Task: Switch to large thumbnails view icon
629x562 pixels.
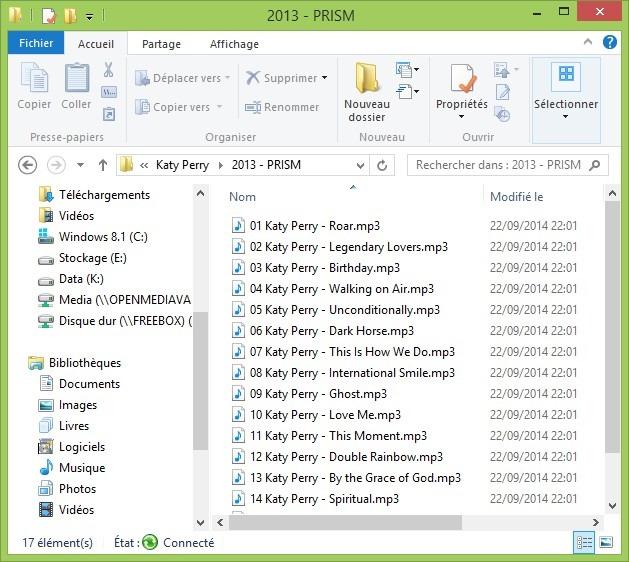Action: click(x=606, y=543)
